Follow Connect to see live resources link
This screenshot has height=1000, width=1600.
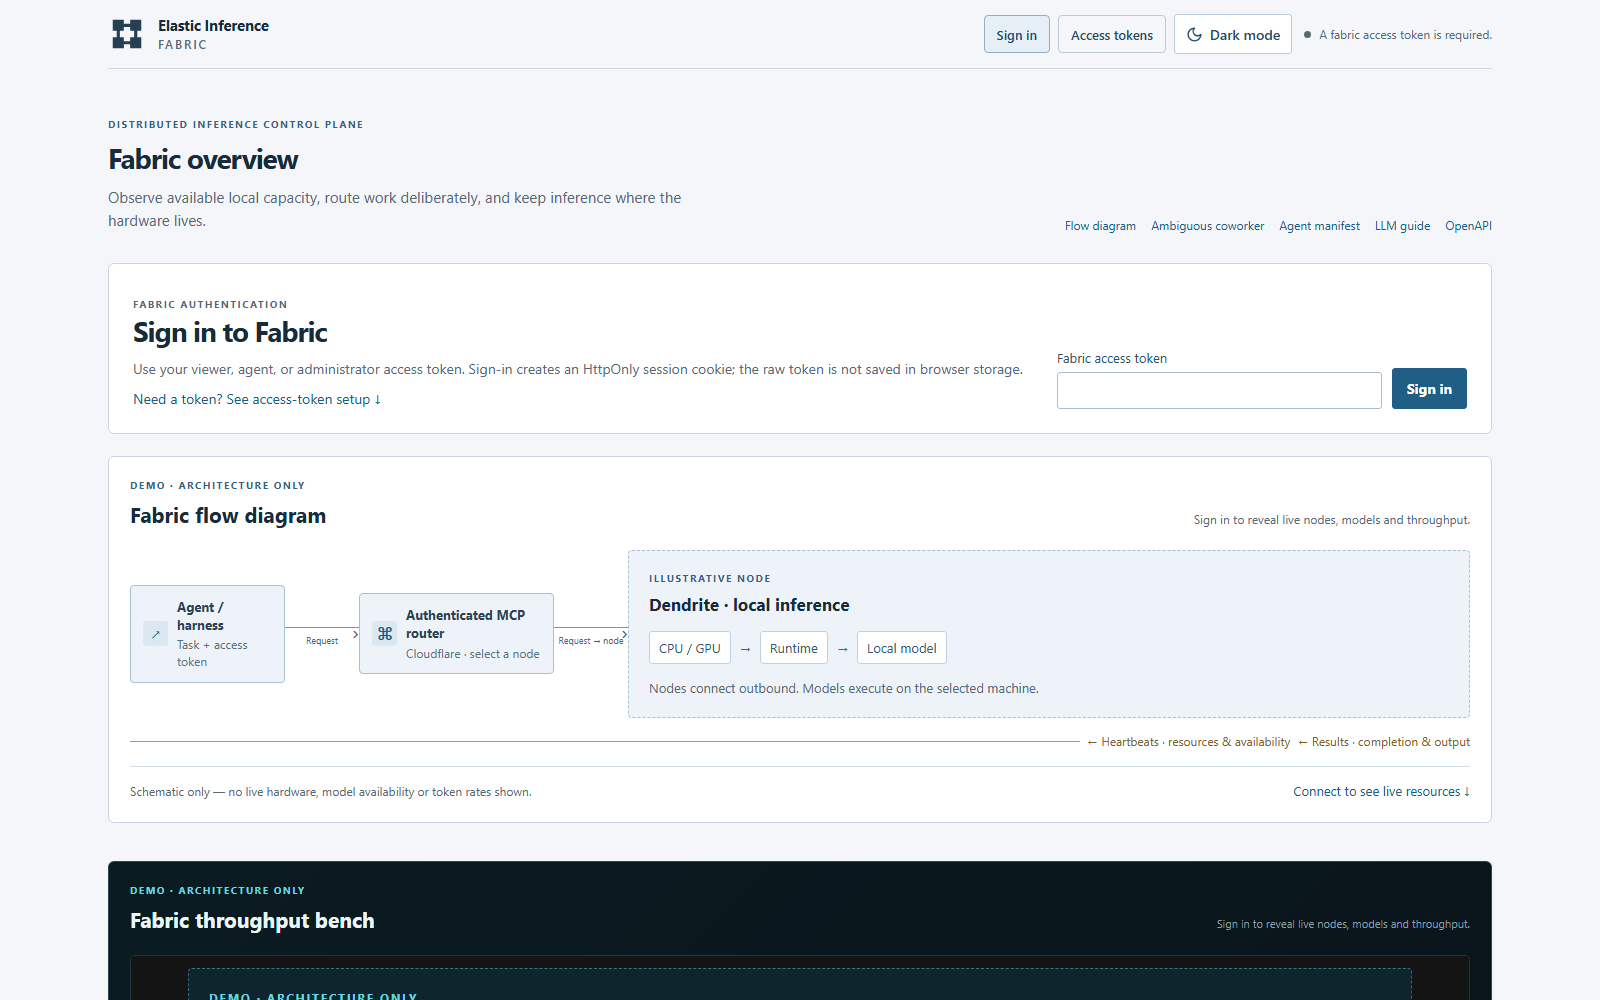[x=1381, y=791]
